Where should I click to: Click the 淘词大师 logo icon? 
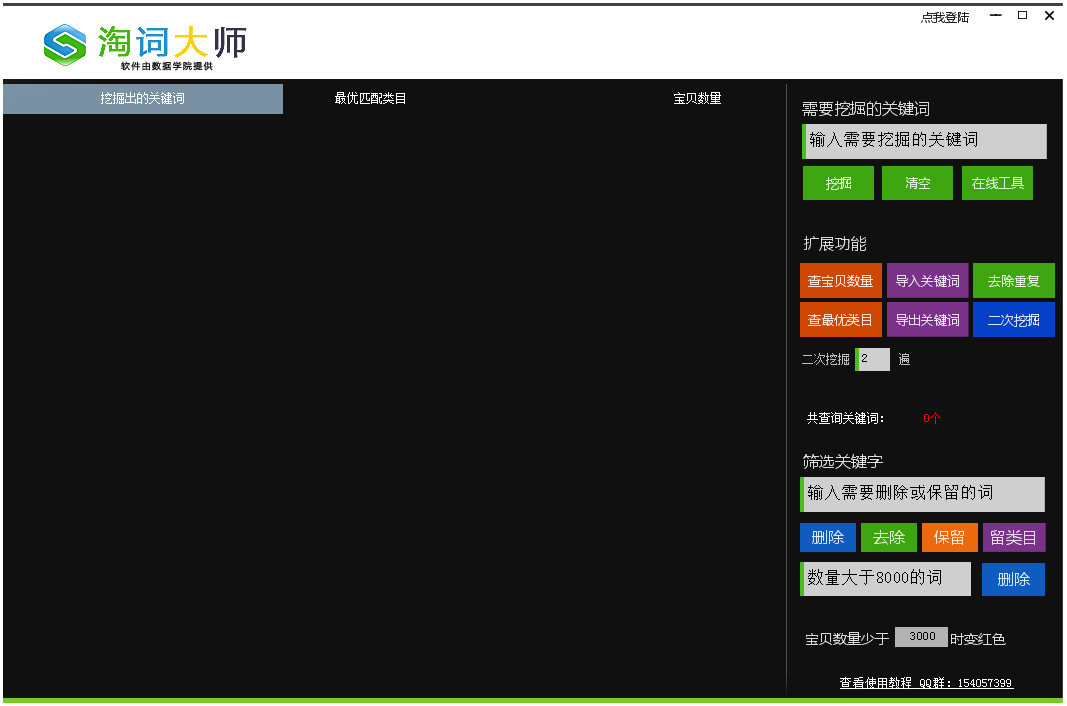tap(66, 44)
